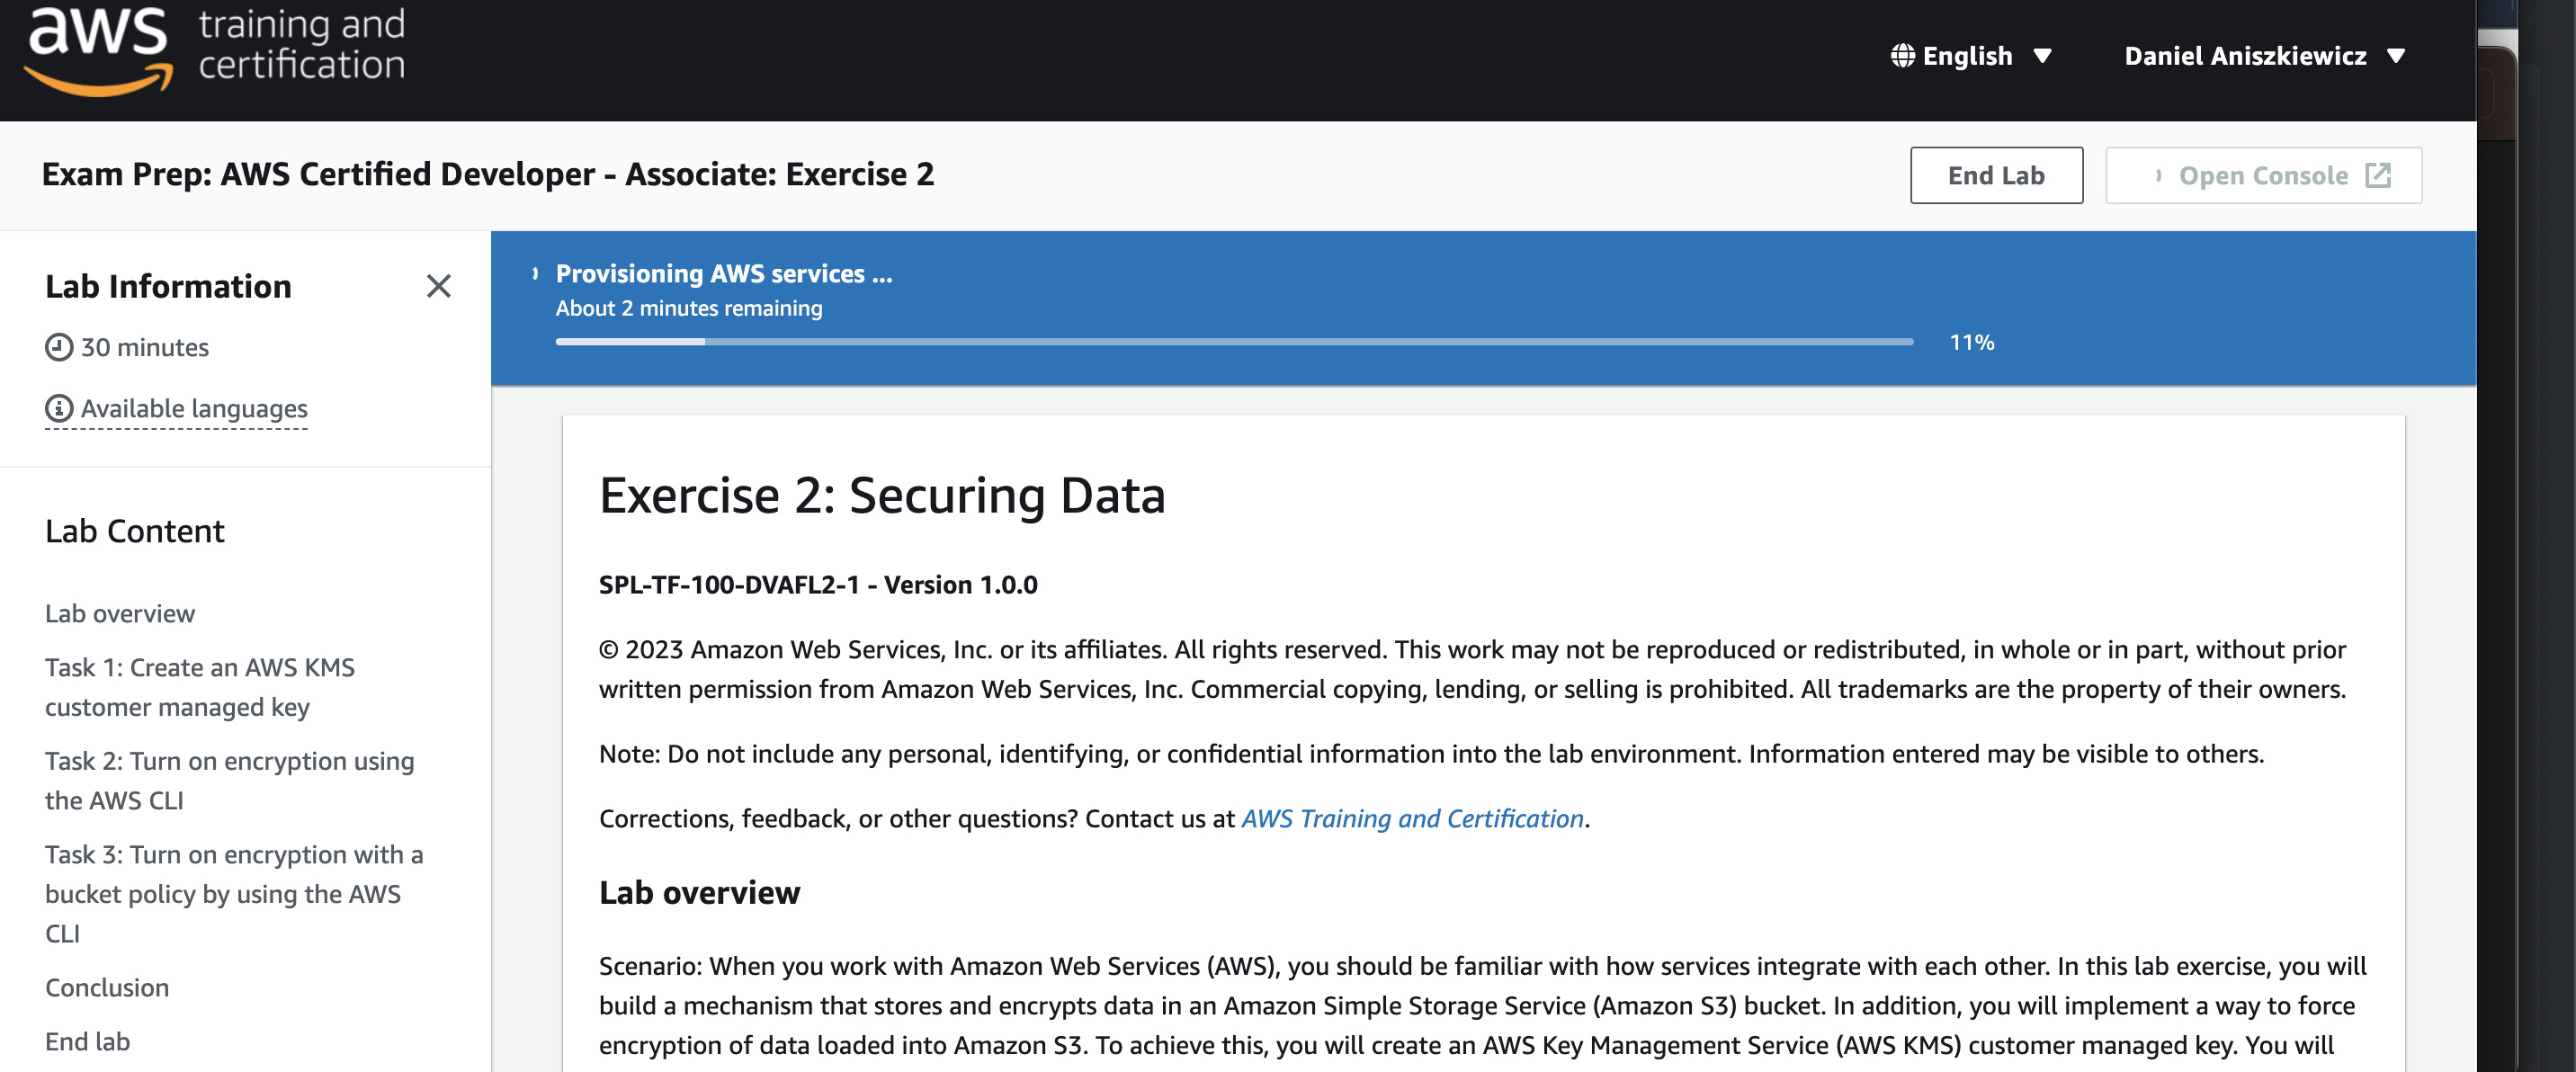Close the Lab Information panel
The image size is (2576, 1072).
click(438, 286)
